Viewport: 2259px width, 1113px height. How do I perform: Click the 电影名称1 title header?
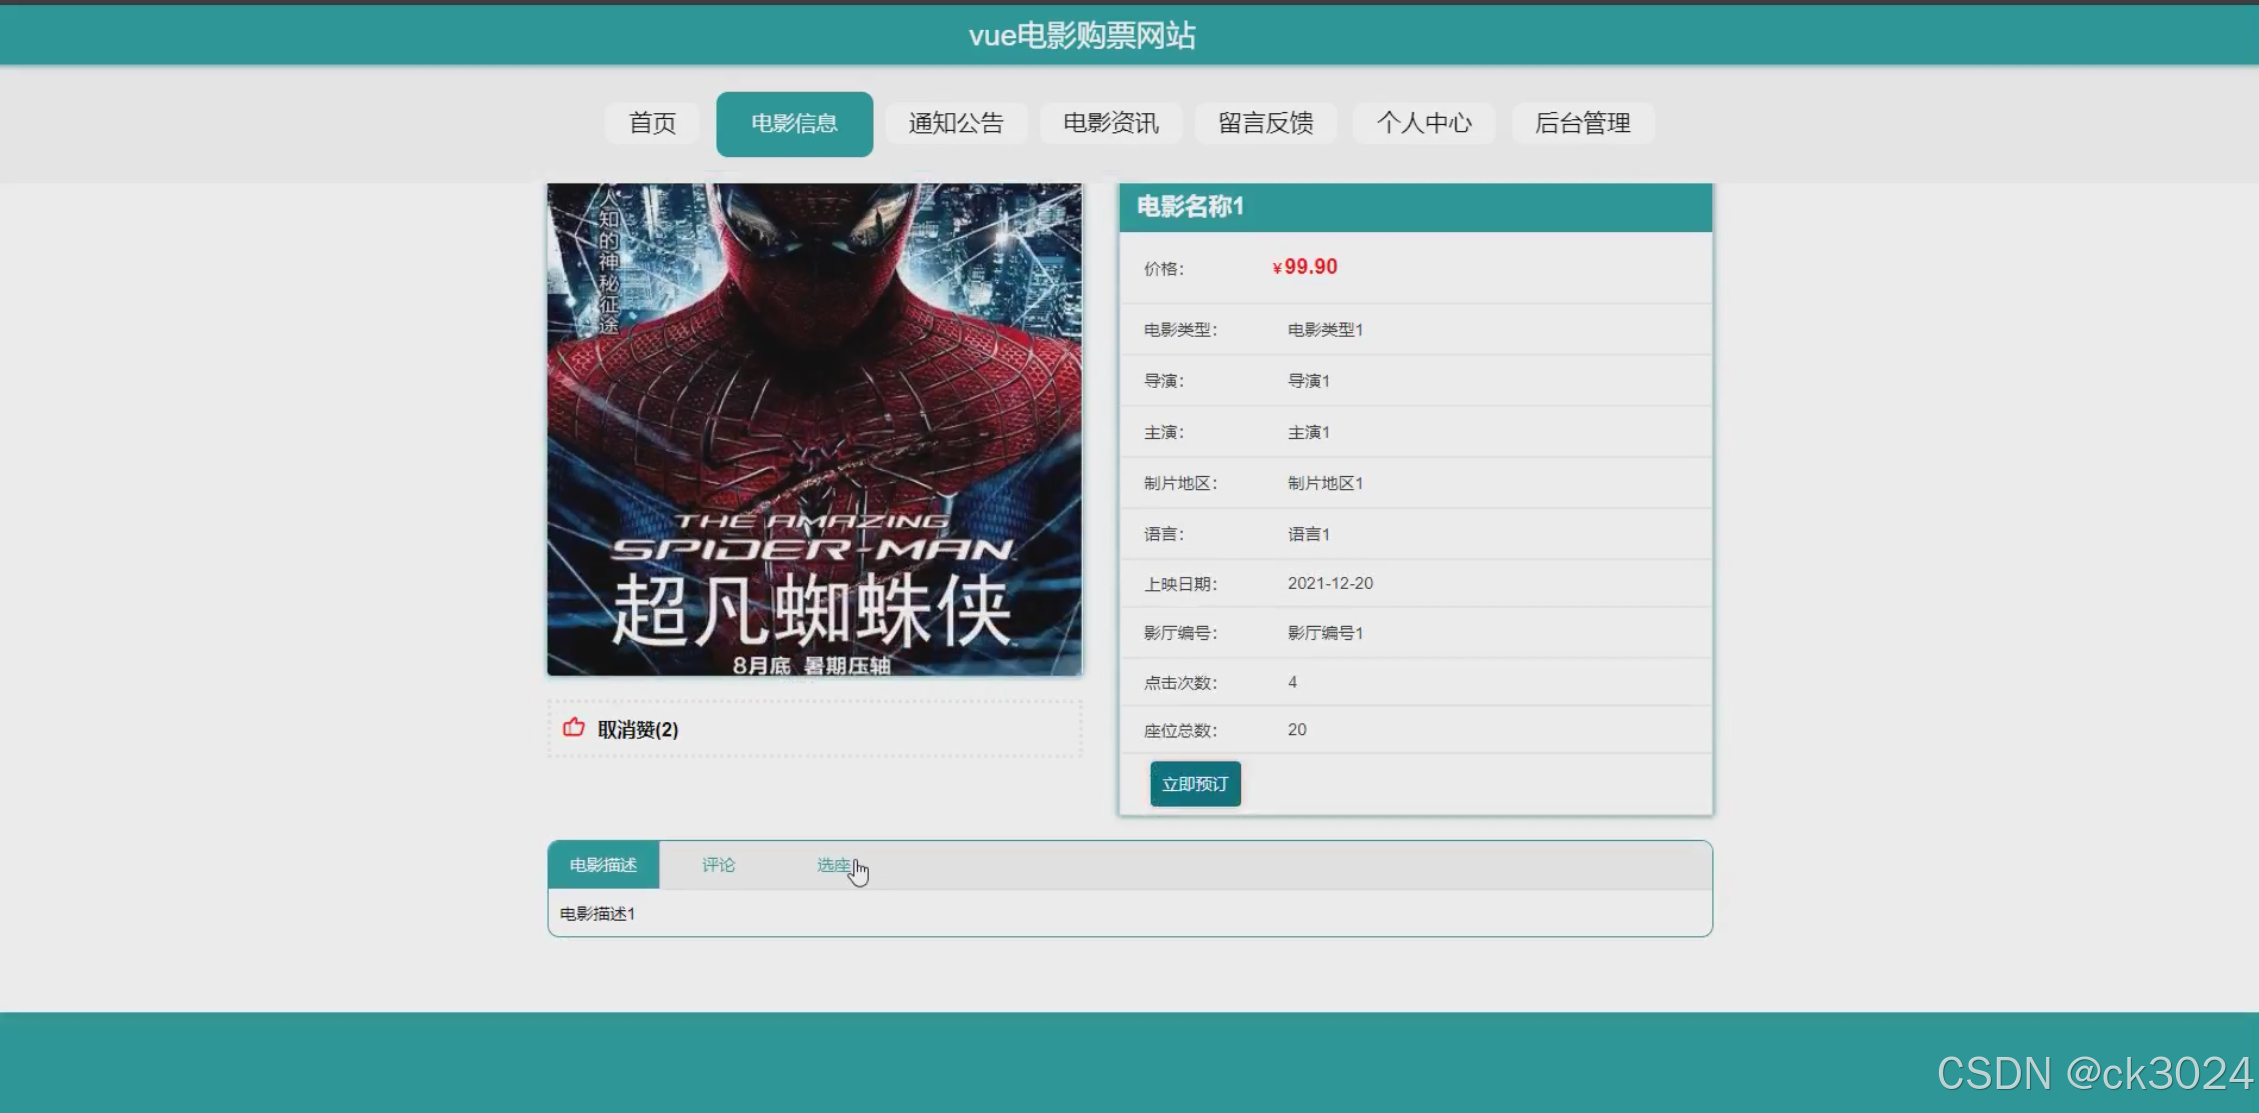click(x=1190, y=207)
